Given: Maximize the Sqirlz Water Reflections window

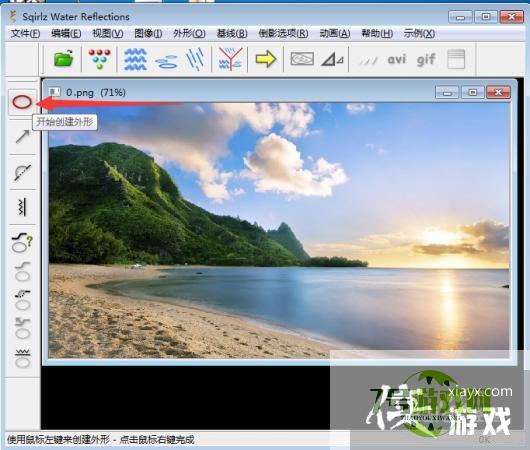Looking at the screenshot, I should click(486, 17).
